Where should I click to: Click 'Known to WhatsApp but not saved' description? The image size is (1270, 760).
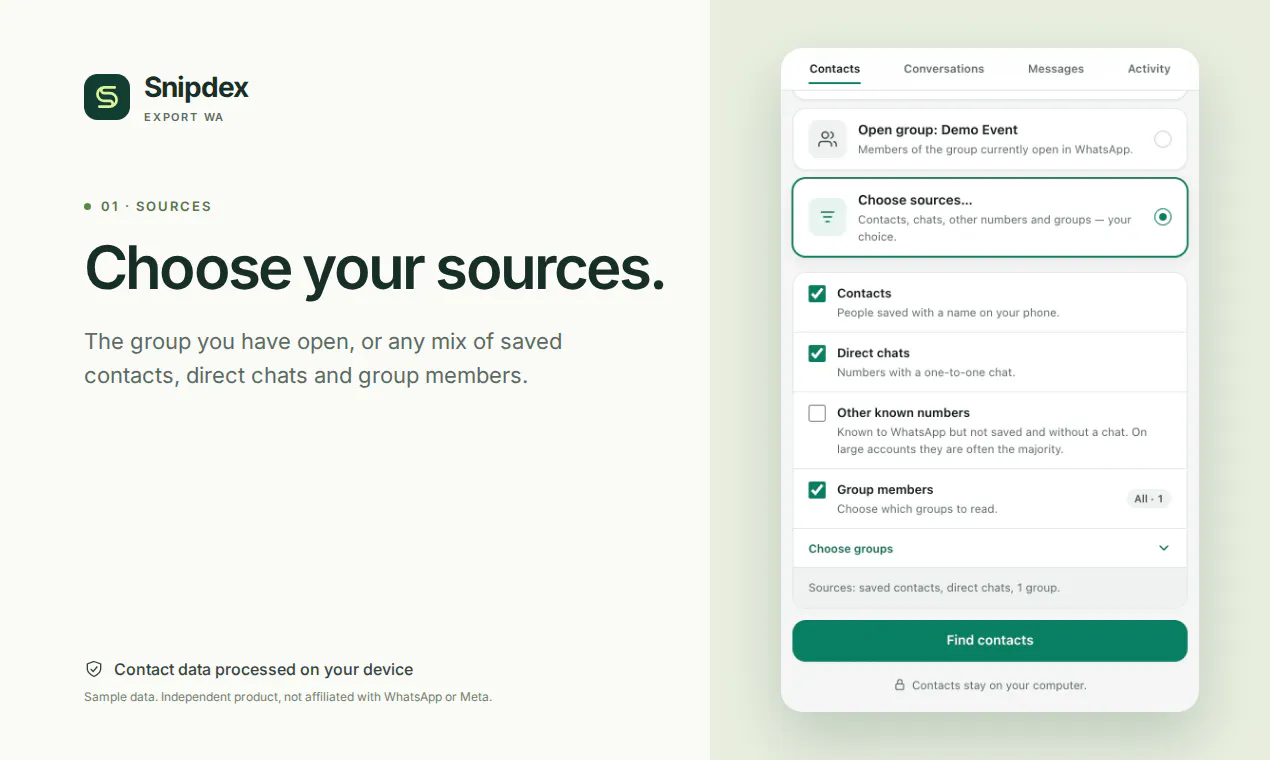[992, 441]
